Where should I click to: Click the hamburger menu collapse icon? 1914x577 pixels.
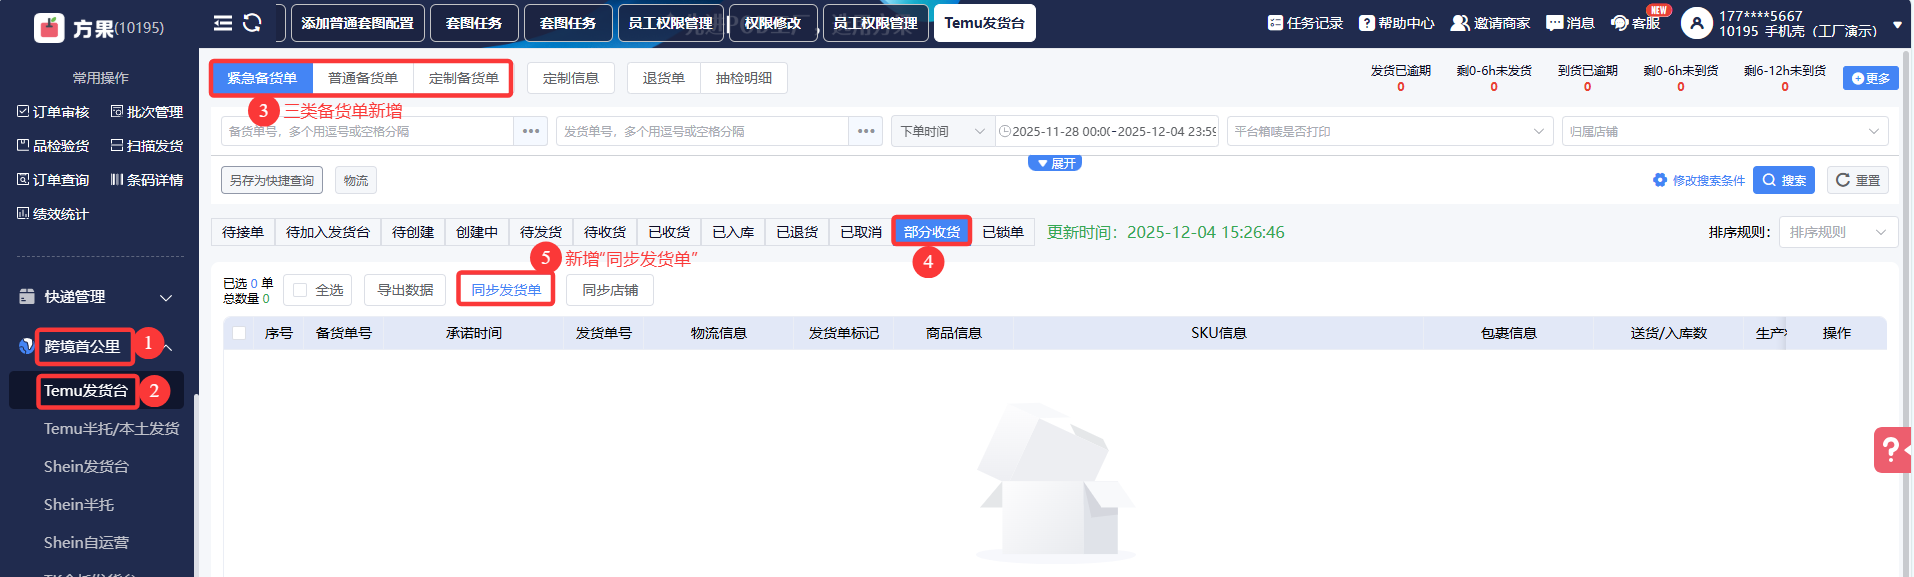click(x=223, y=23)
